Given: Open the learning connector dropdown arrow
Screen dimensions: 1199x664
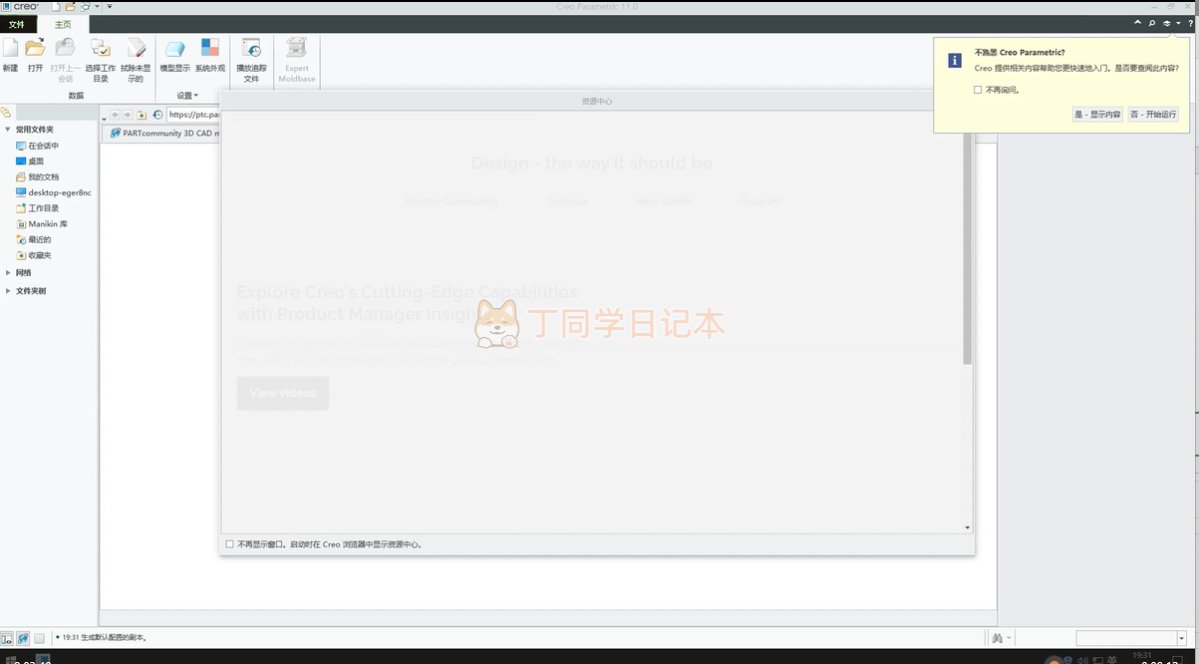Looking at the screenshot, I should 1178,24.
